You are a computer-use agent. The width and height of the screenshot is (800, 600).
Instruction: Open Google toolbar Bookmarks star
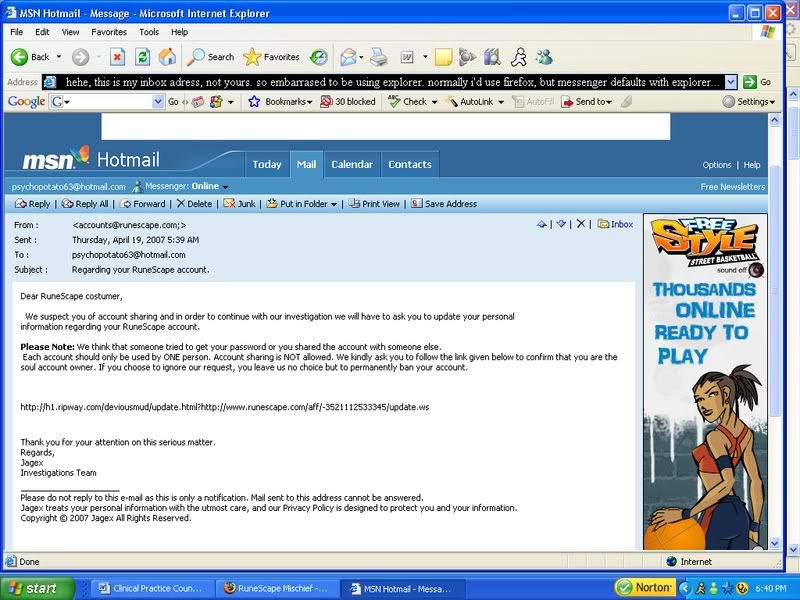(280, 102)
